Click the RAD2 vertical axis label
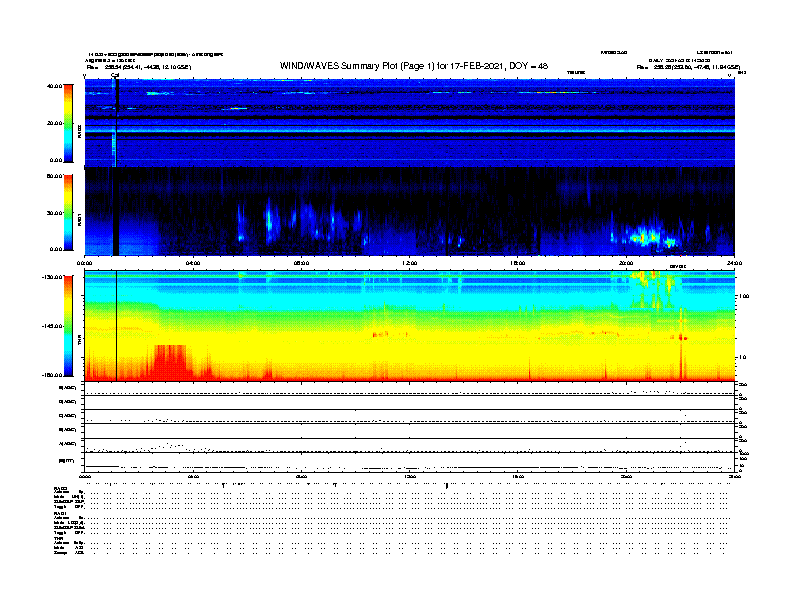The height and width of the screenshot is (612, 792). pos(79,131)
